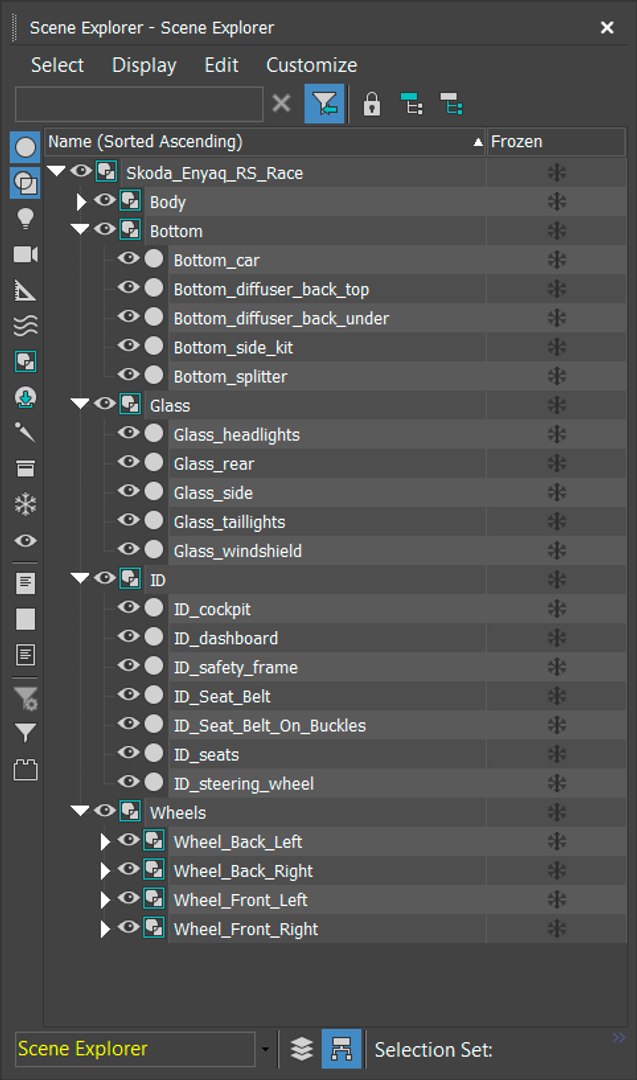Select Glass_headlights object row
This screenshot has height=1080, width=637.
236,435
